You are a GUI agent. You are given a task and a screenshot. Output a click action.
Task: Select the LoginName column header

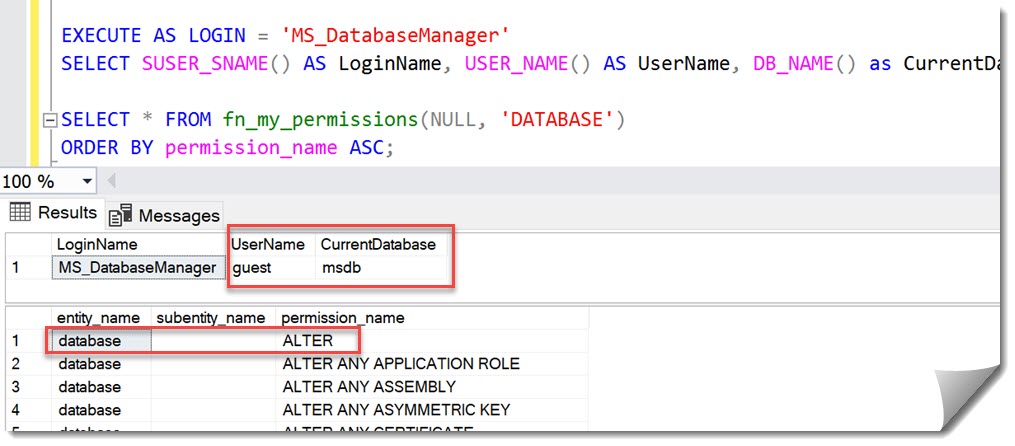tap(96, 244)
